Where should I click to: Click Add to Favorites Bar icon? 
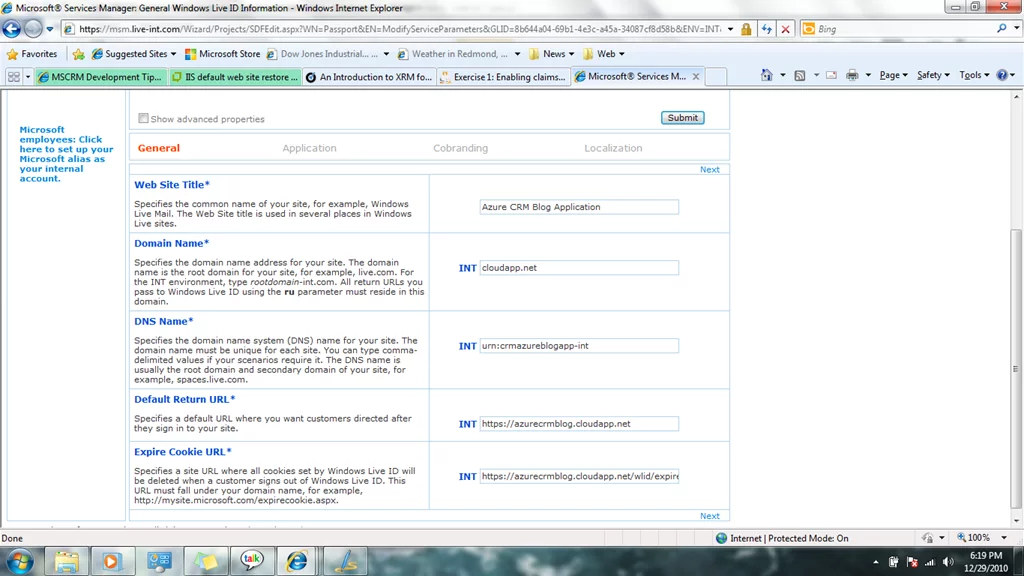coord(78,54)
